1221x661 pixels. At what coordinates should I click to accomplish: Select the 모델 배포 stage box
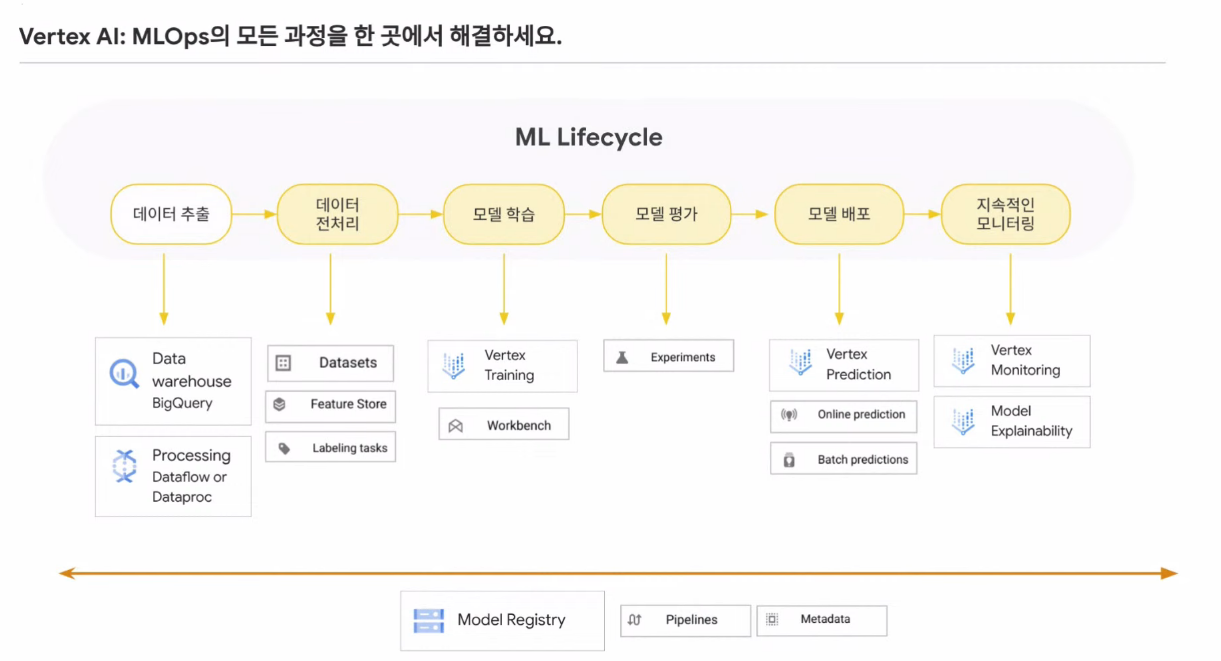(839, 214)
